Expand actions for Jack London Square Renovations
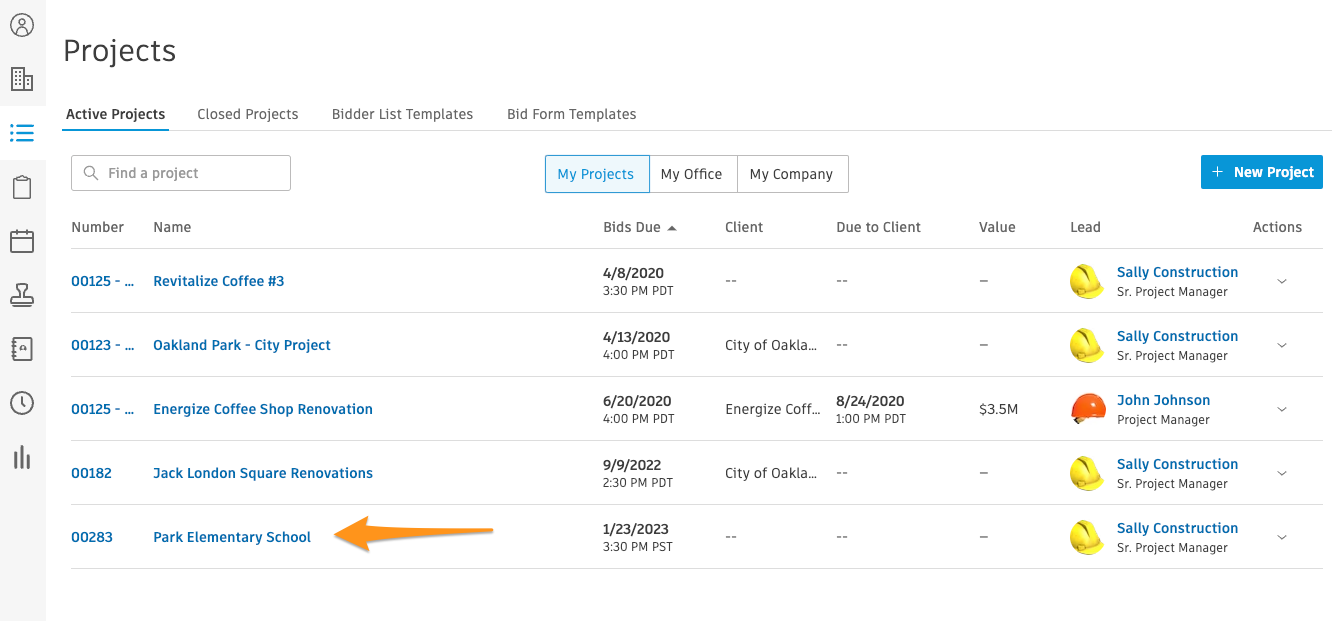This screenshot has height=621, width=1342. (x=1282, y=473)
